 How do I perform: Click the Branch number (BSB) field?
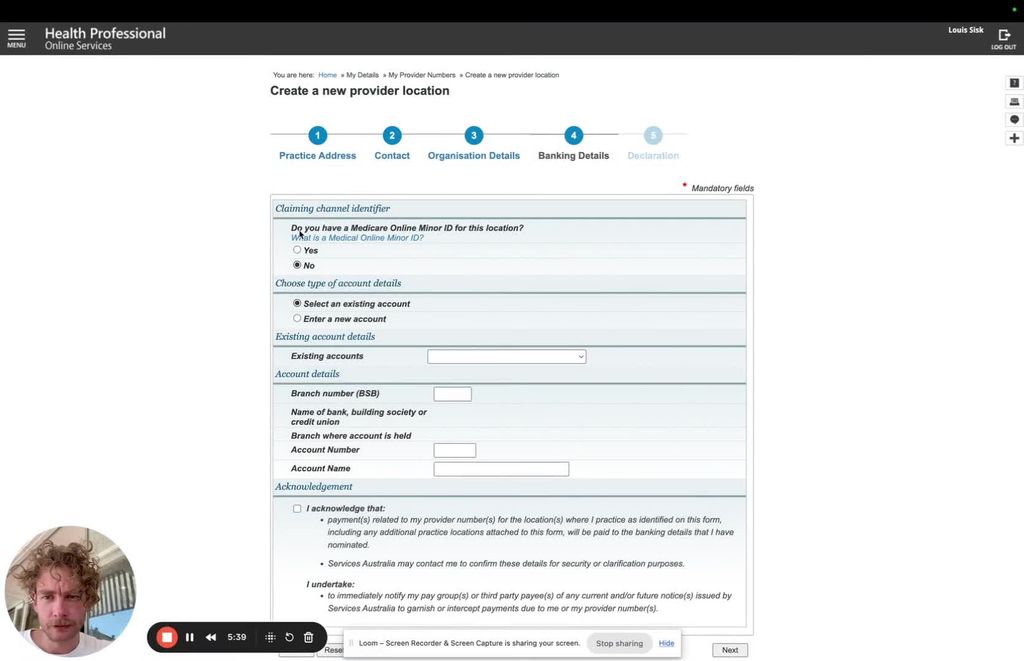(453, 394)
